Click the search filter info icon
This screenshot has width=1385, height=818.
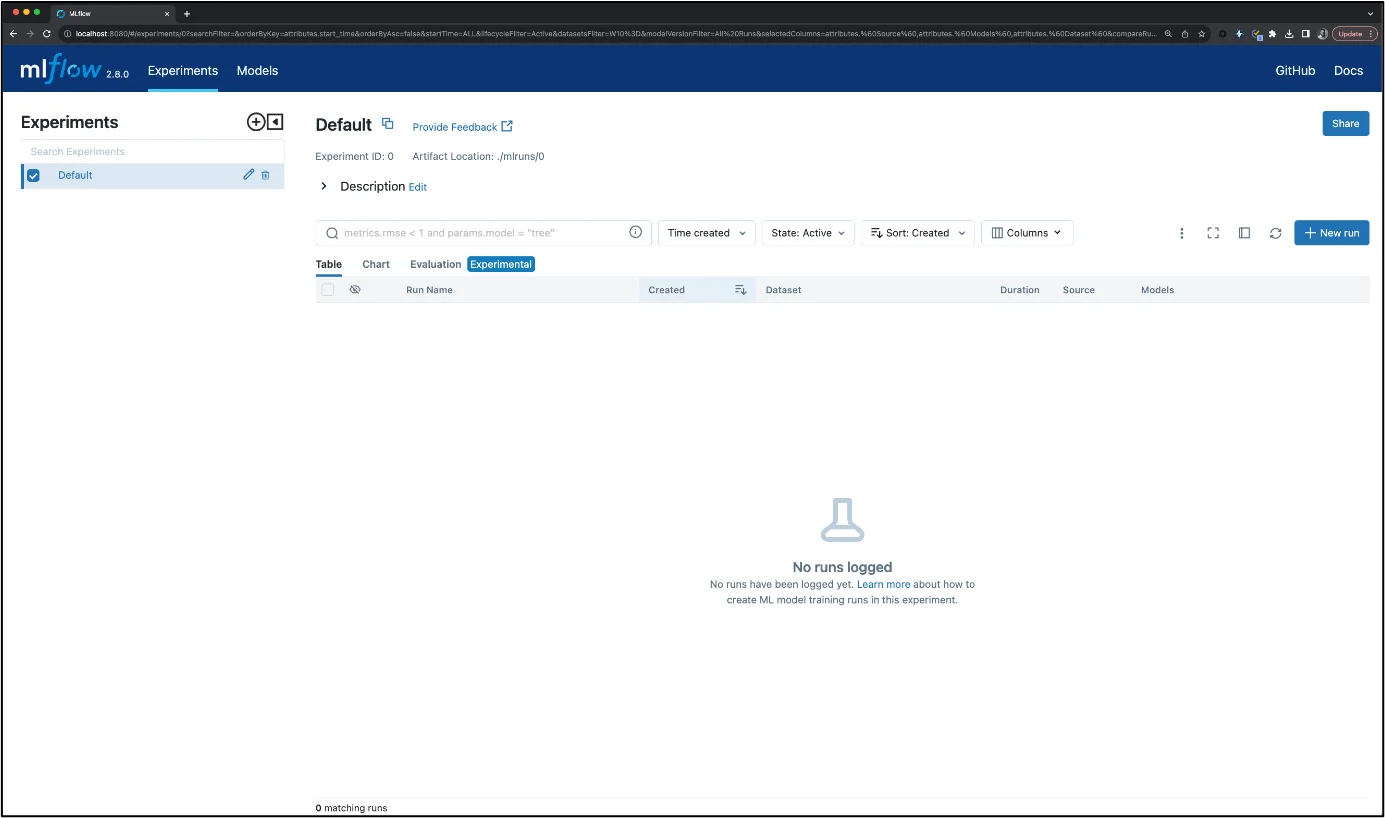[x=635, y=232]
